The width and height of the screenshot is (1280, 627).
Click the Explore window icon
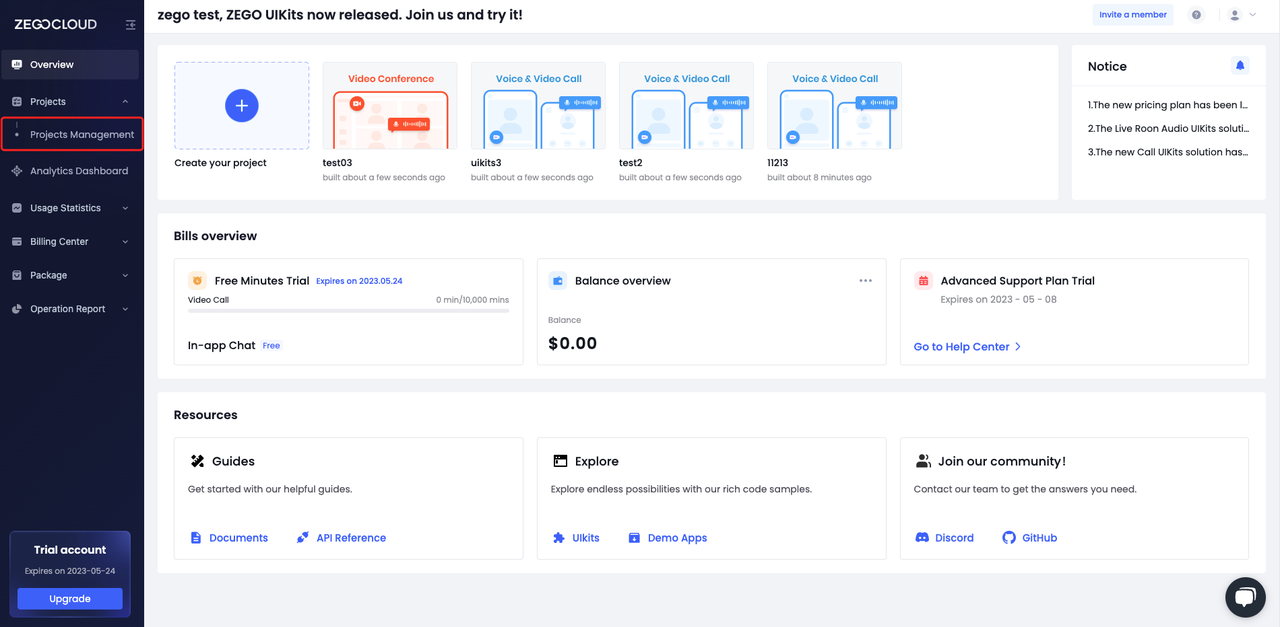click(x=560, y=461)
